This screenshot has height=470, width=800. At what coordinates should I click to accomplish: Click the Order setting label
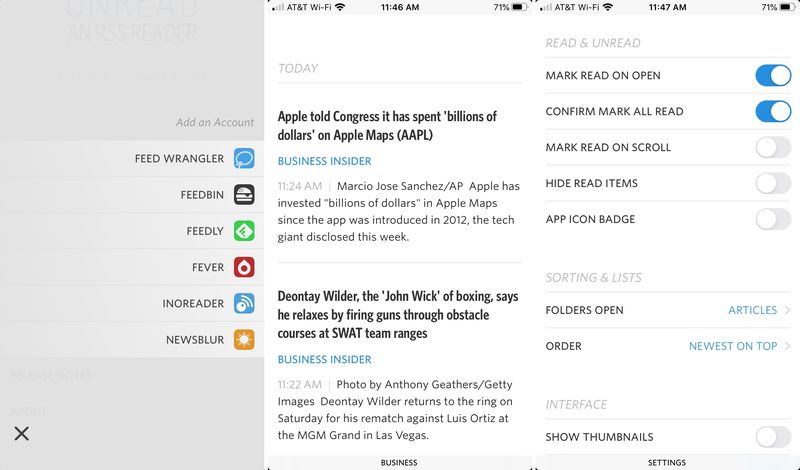(x=563, y=346)
